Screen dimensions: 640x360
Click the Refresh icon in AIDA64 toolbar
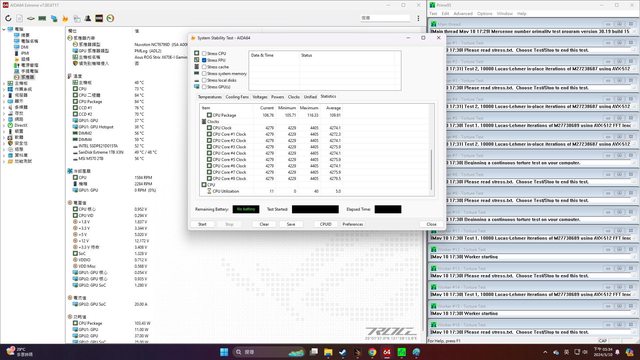(8, 18)
